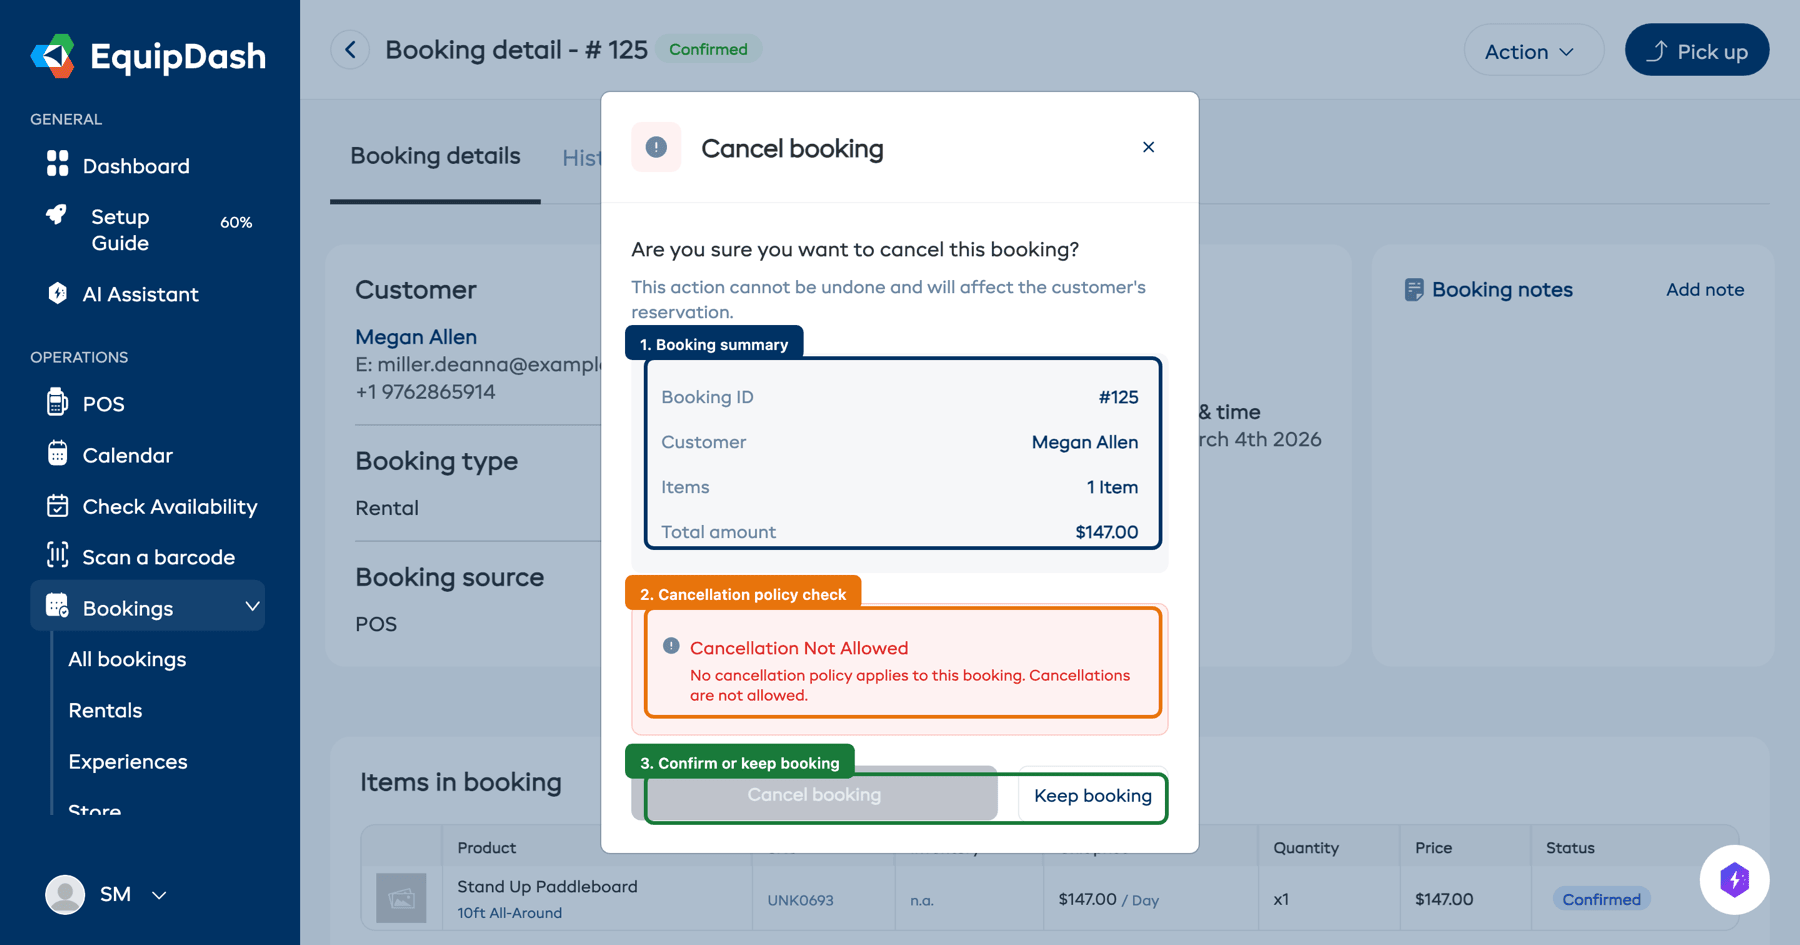This screenshot has width=1800, height=945.
Task: Expand the SM user account menu
Action: pos(159,895)
